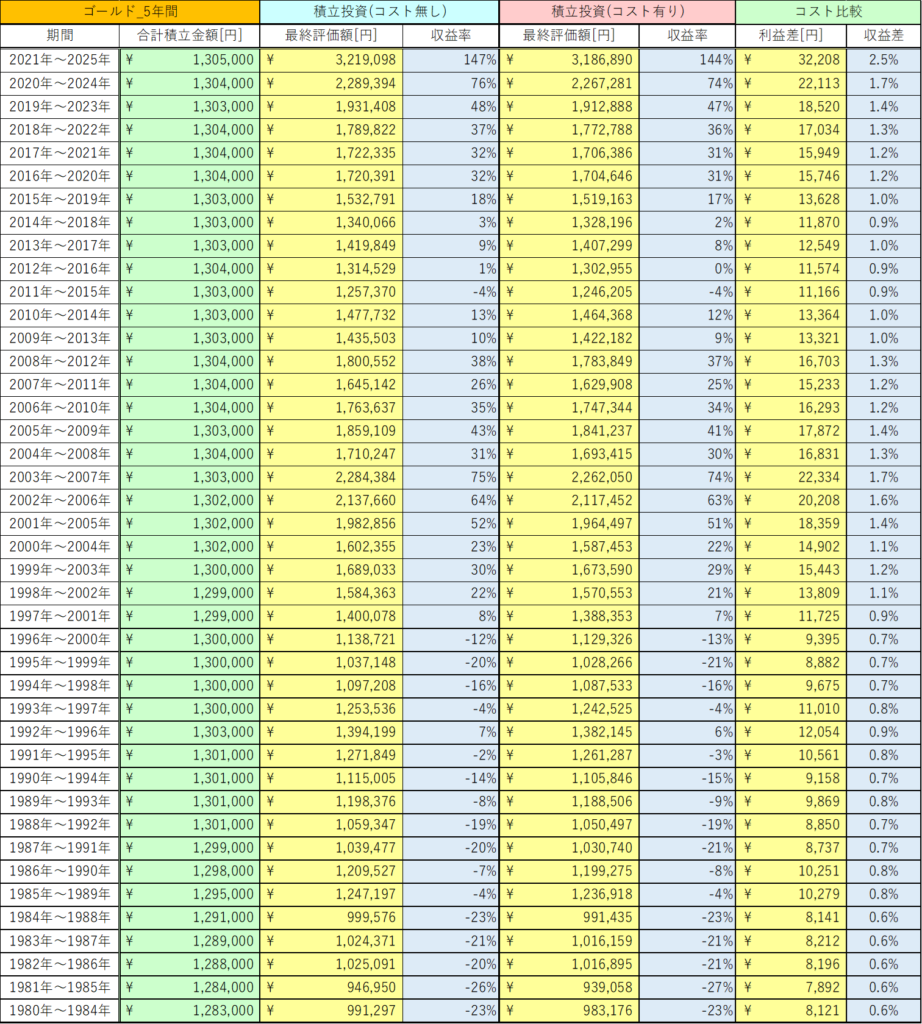Screen dimensions: 922x1024
Task: Select the 2011年～2015年 period cell
Action: (x=60, y=291)
